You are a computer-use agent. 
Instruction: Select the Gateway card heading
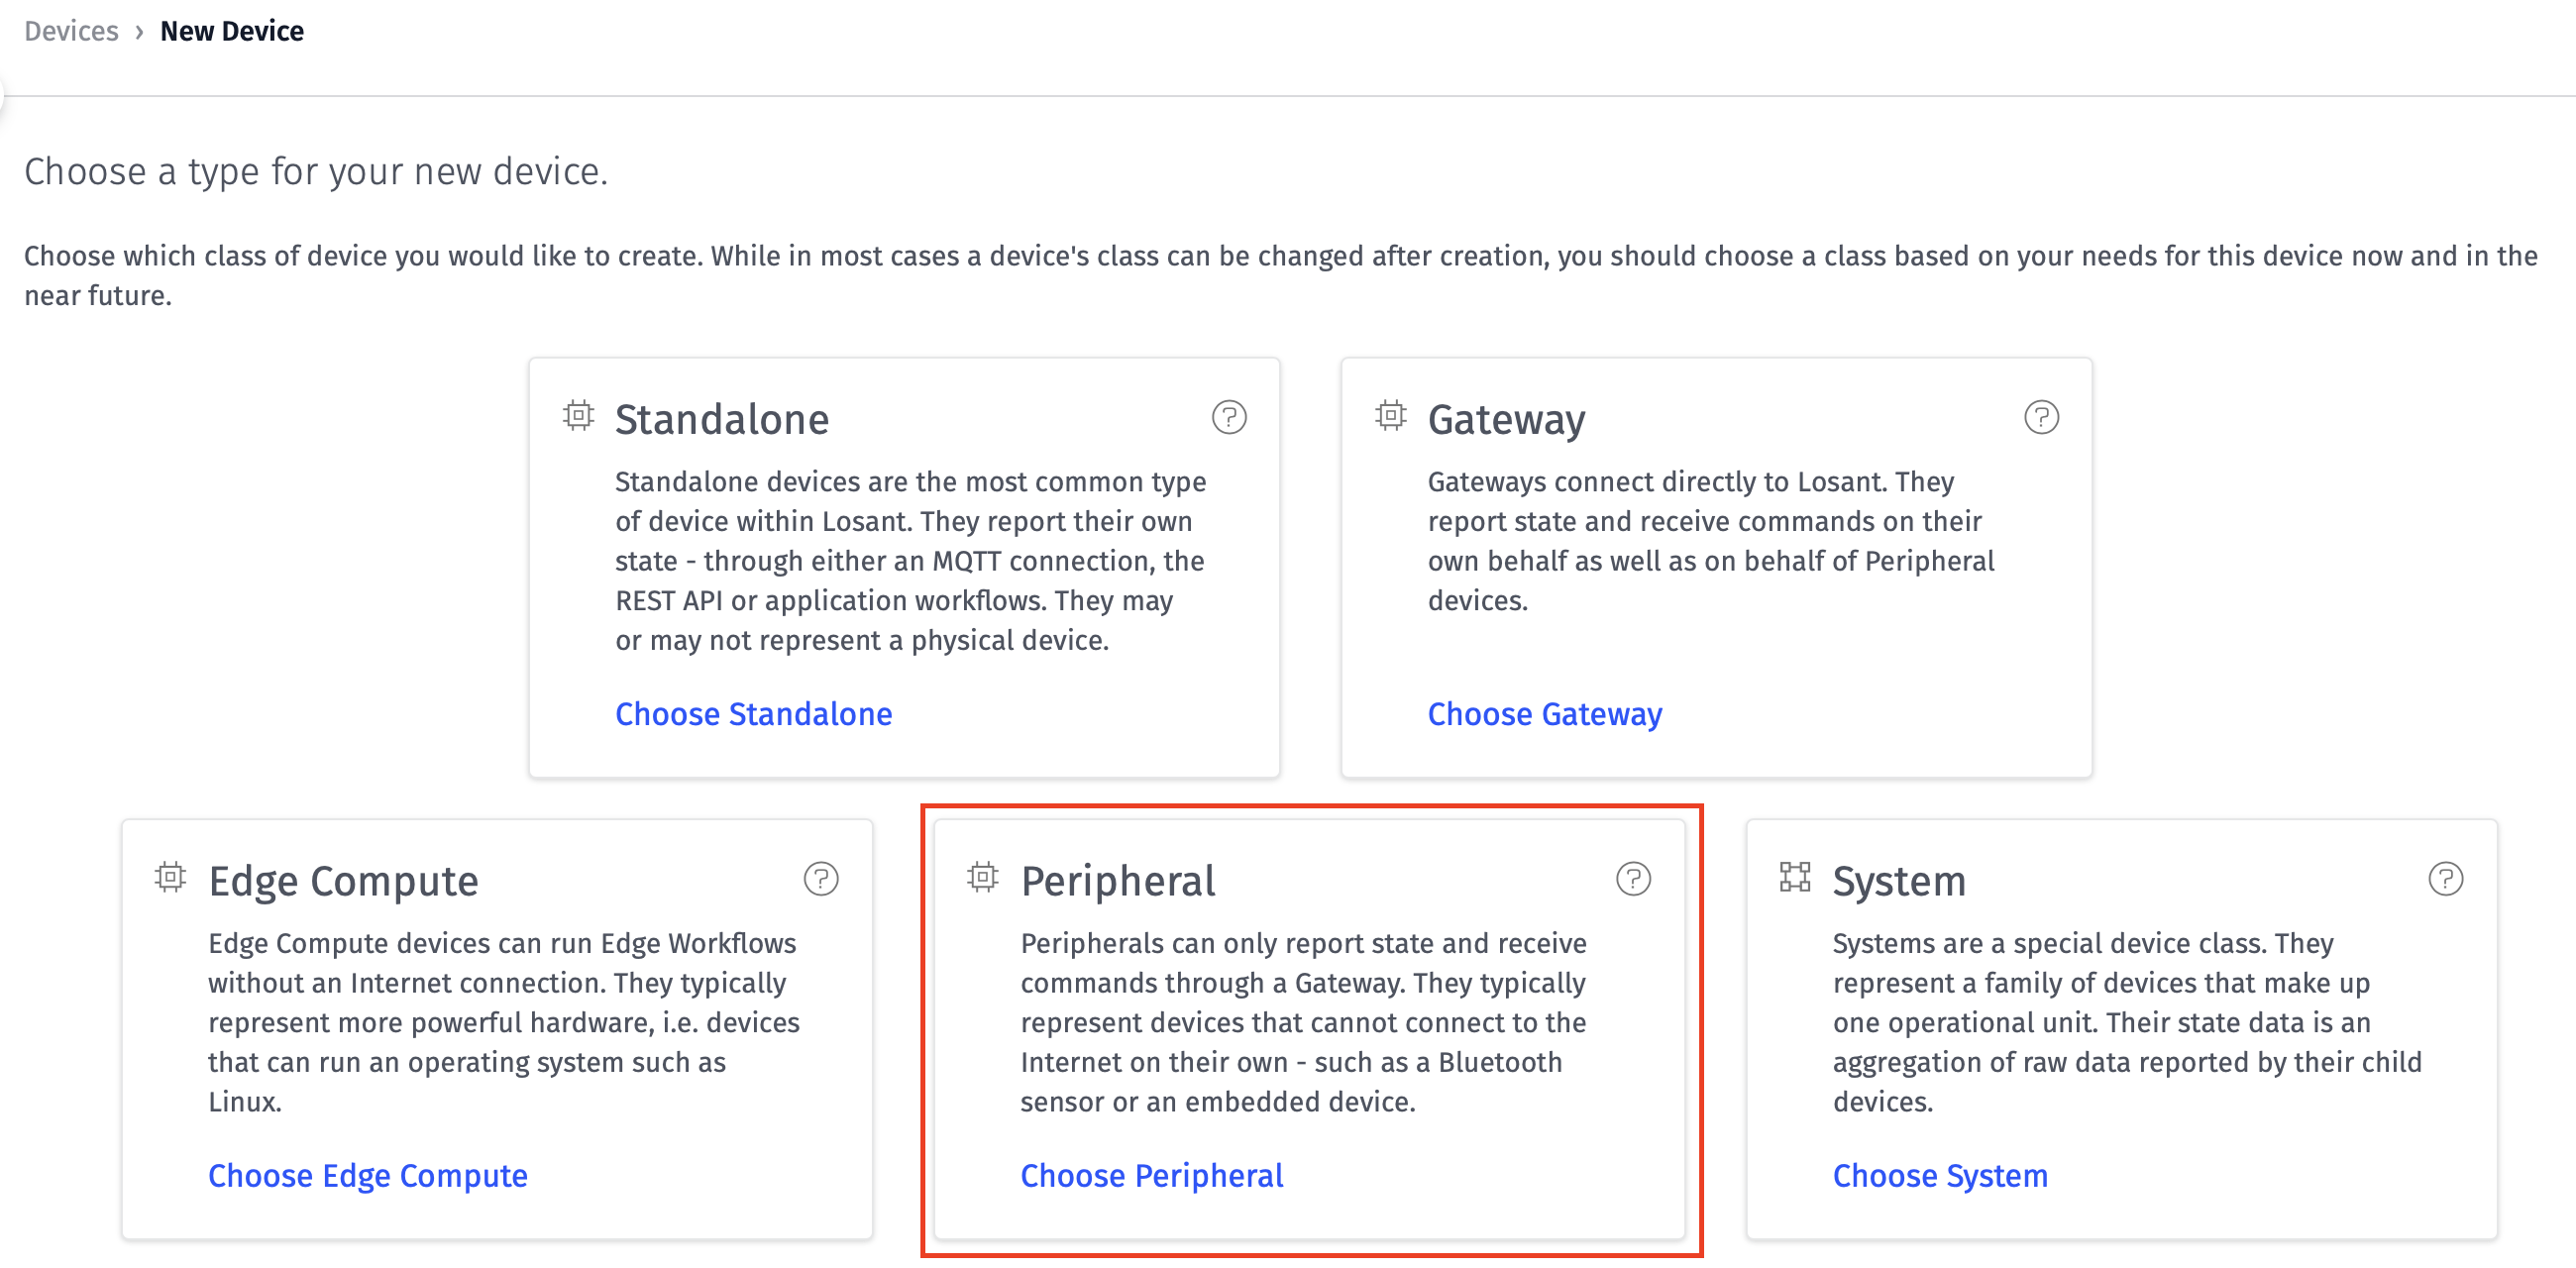1506,419
